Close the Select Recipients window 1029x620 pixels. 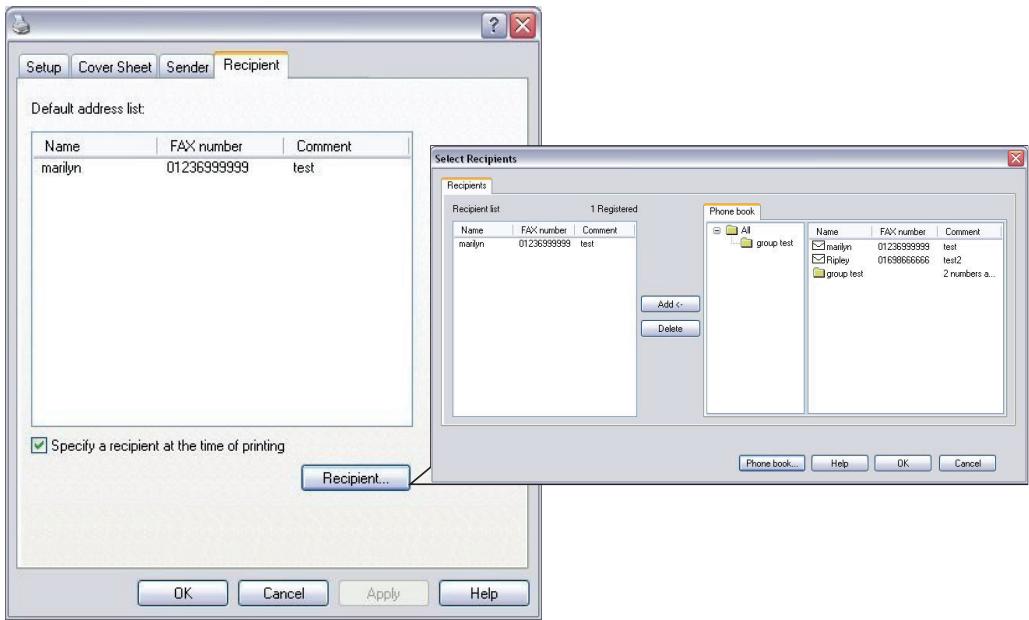[x=1016, y=158]
